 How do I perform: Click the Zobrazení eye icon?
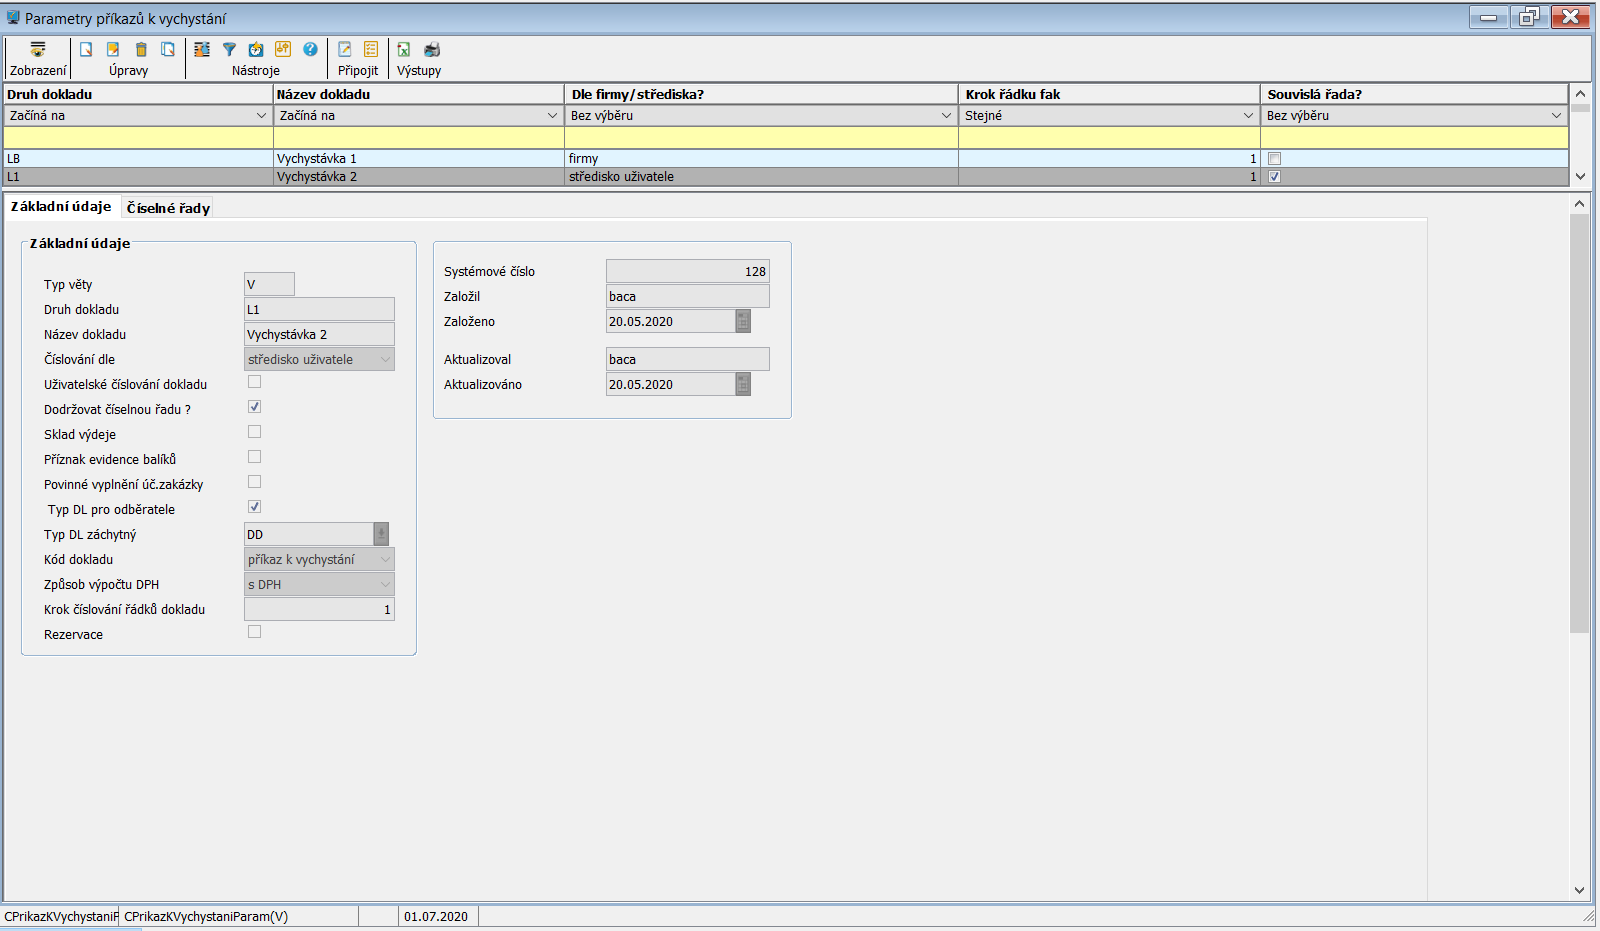pos(38,50)
